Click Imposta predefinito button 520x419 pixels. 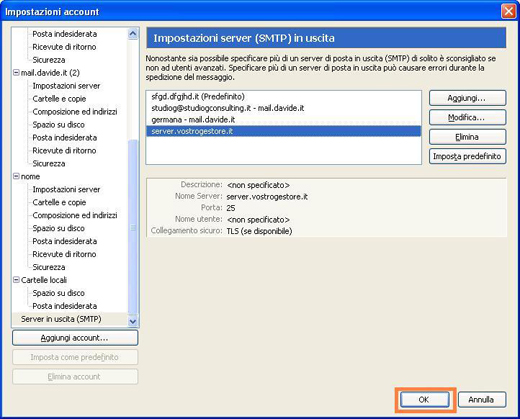click(467, 156)
